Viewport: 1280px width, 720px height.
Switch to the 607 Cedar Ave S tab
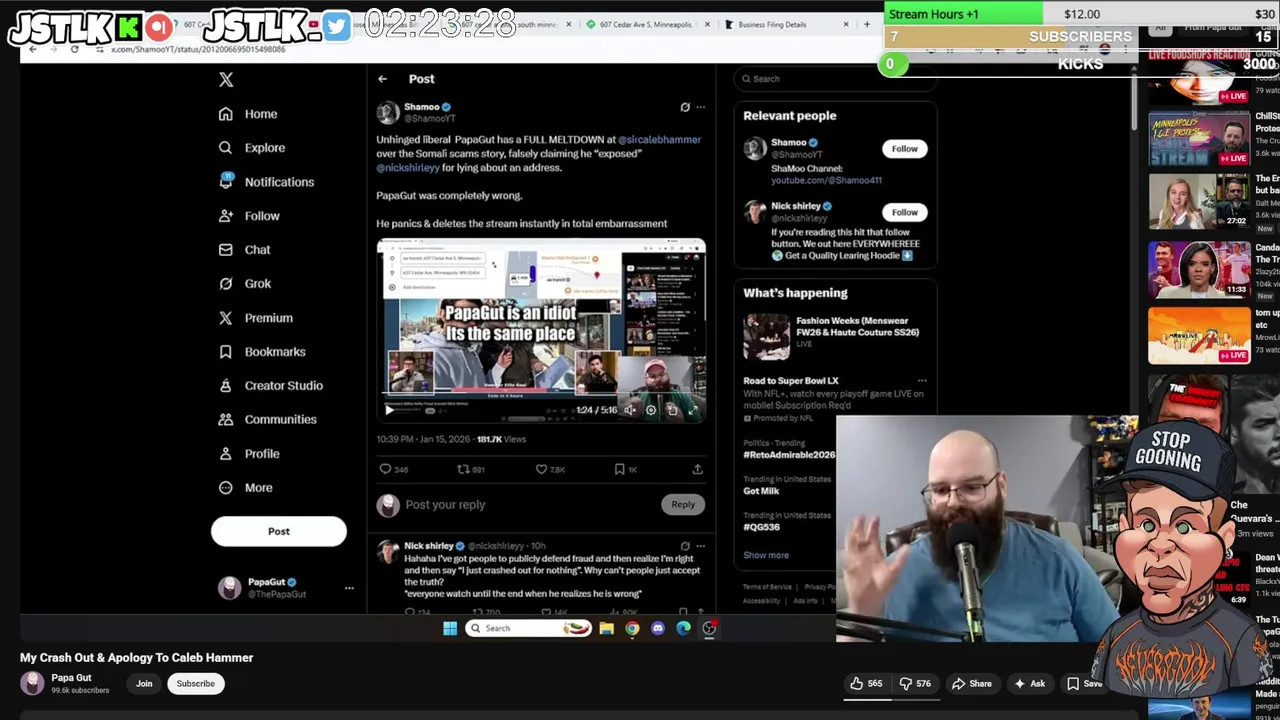(x=645, y=24)
